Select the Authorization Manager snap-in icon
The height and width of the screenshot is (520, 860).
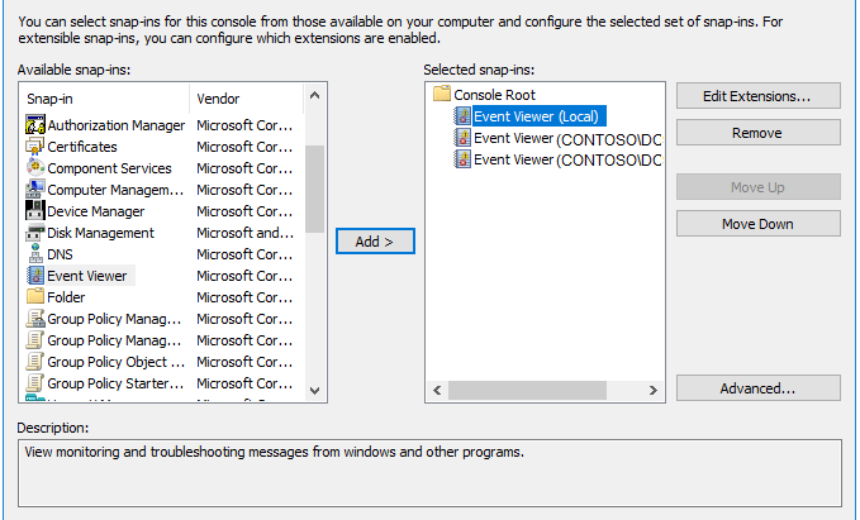pyautogui.click(x=35, y=125)
